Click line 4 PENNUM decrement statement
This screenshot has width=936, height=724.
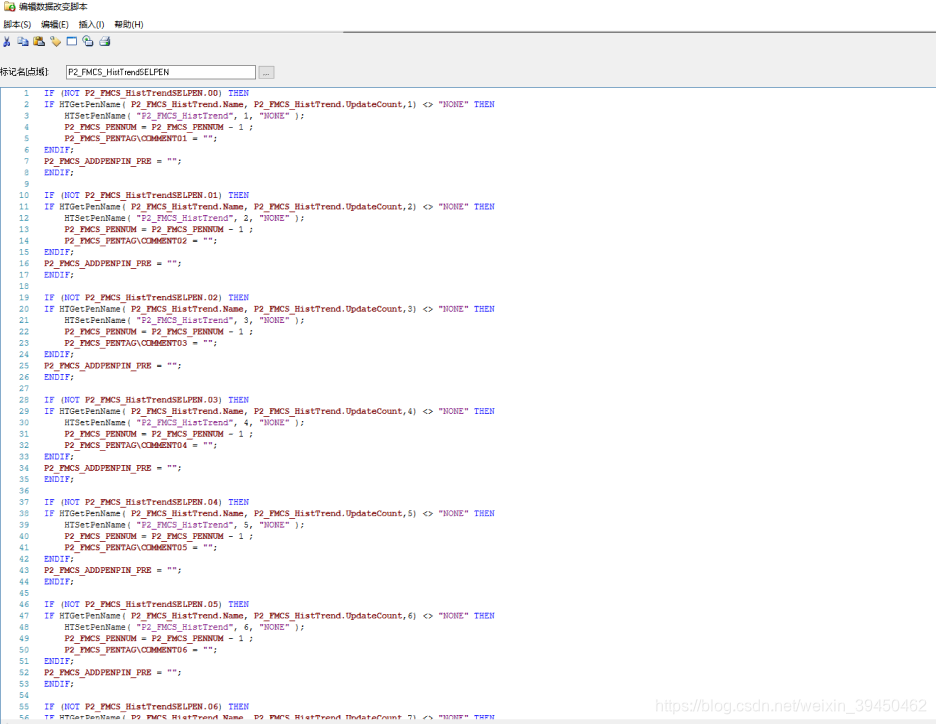(159, 127)
